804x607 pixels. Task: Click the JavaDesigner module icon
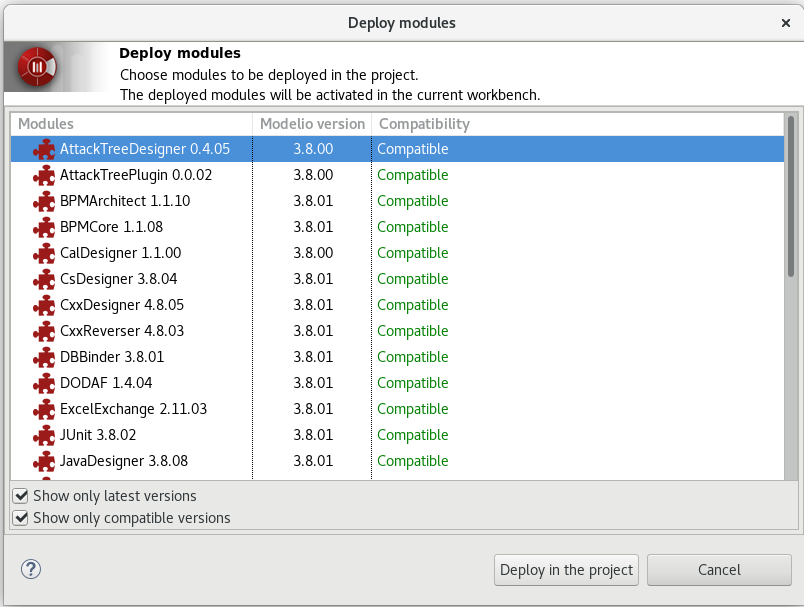tap(44, 461)
